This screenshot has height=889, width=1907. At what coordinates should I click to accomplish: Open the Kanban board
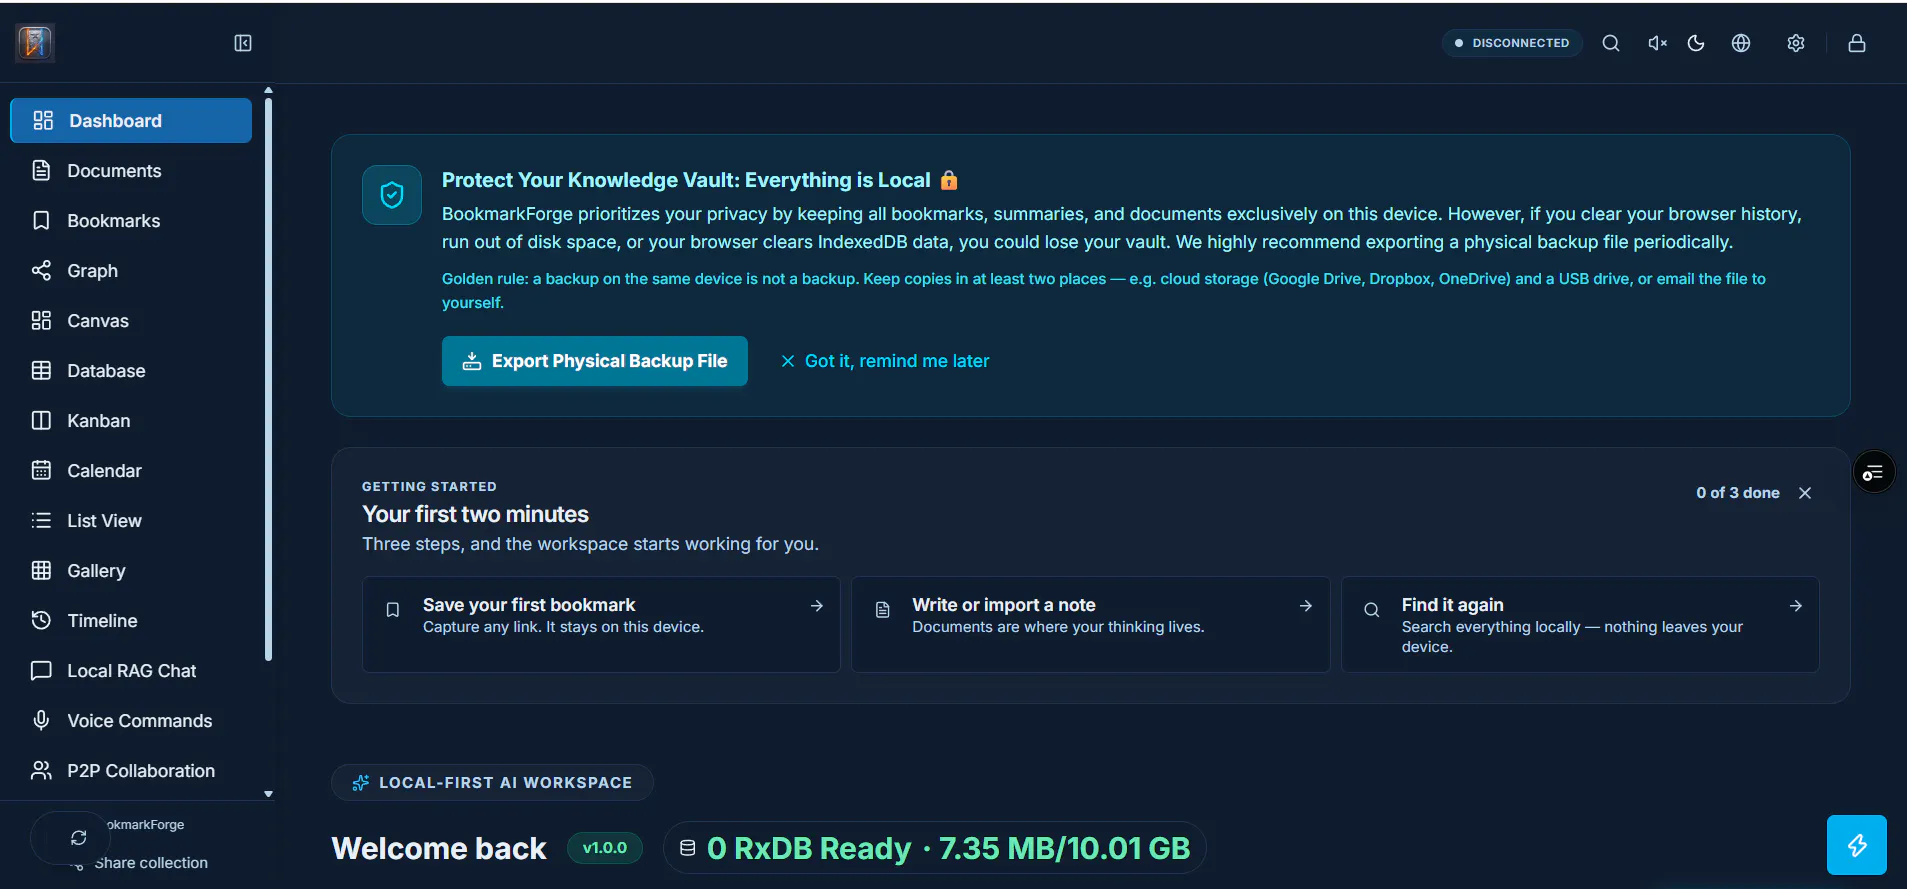click(131, 421)
